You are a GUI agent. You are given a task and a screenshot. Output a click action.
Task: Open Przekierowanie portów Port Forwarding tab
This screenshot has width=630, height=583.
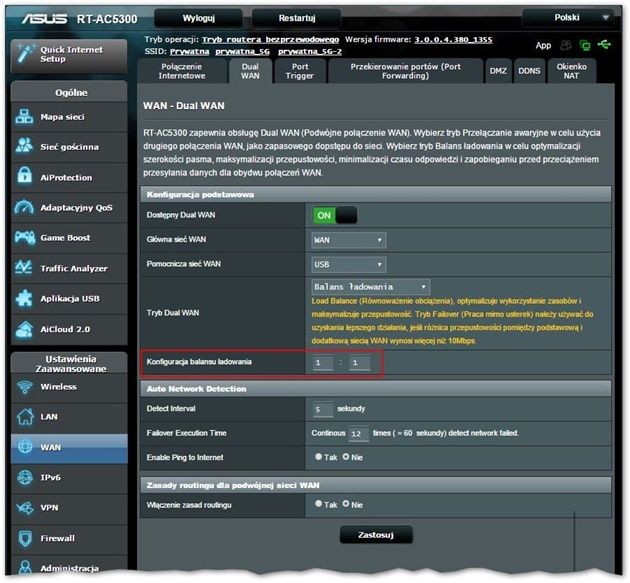click(x=405, y=71)
